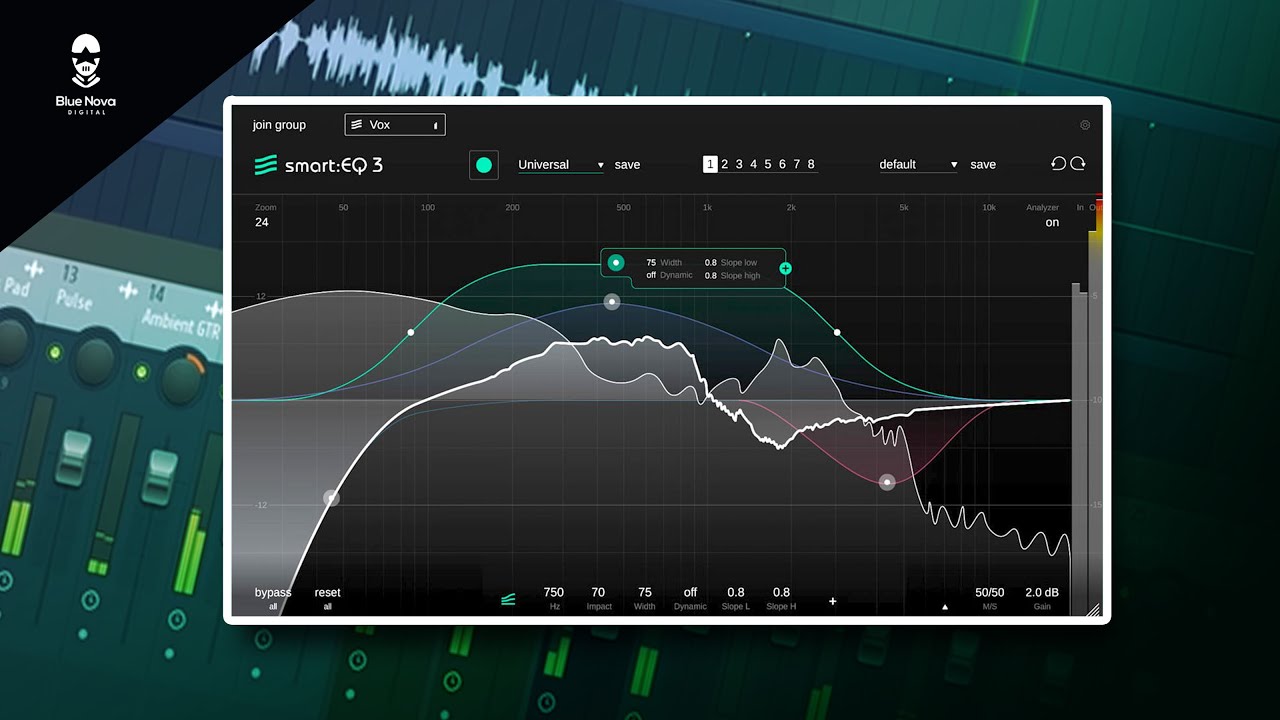Switch to state 6

click(782, 165)
